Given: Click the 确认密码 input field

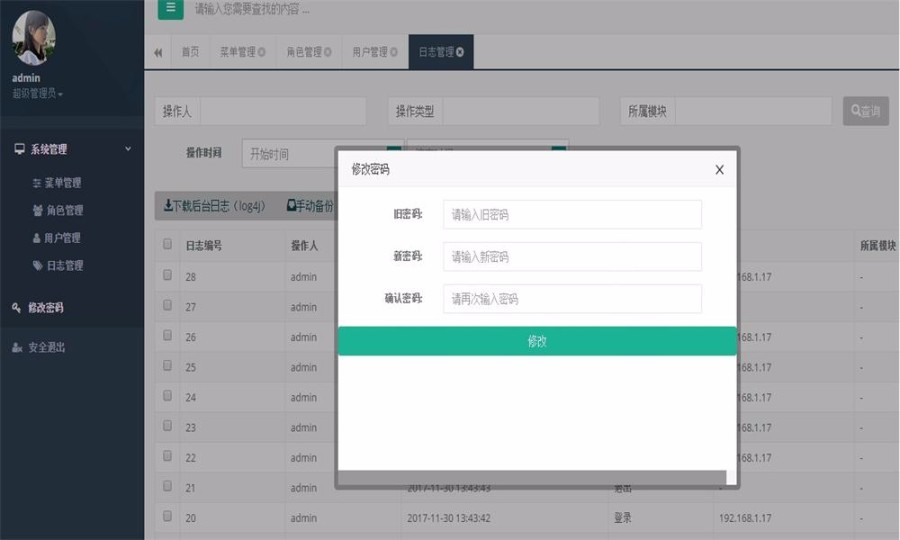Looking at the screenshot, I should (571, 299).
